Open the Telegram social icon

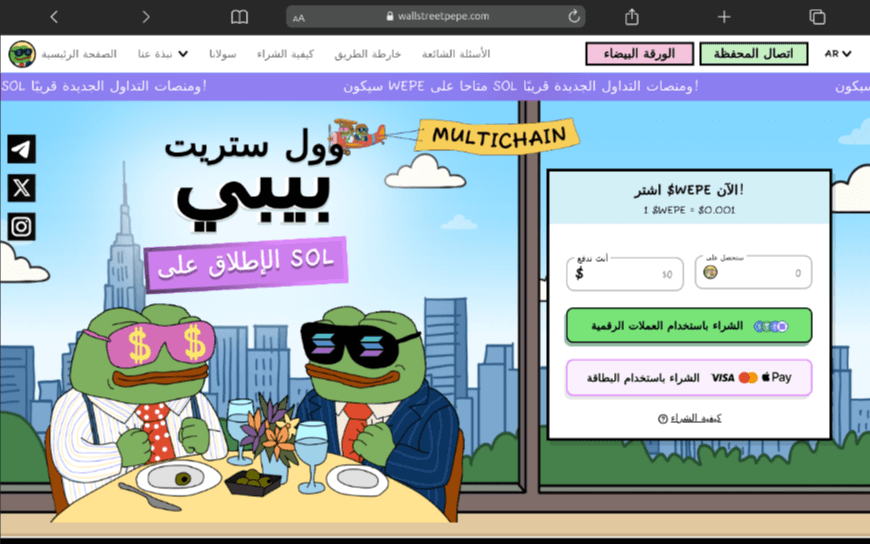[21, 149]
